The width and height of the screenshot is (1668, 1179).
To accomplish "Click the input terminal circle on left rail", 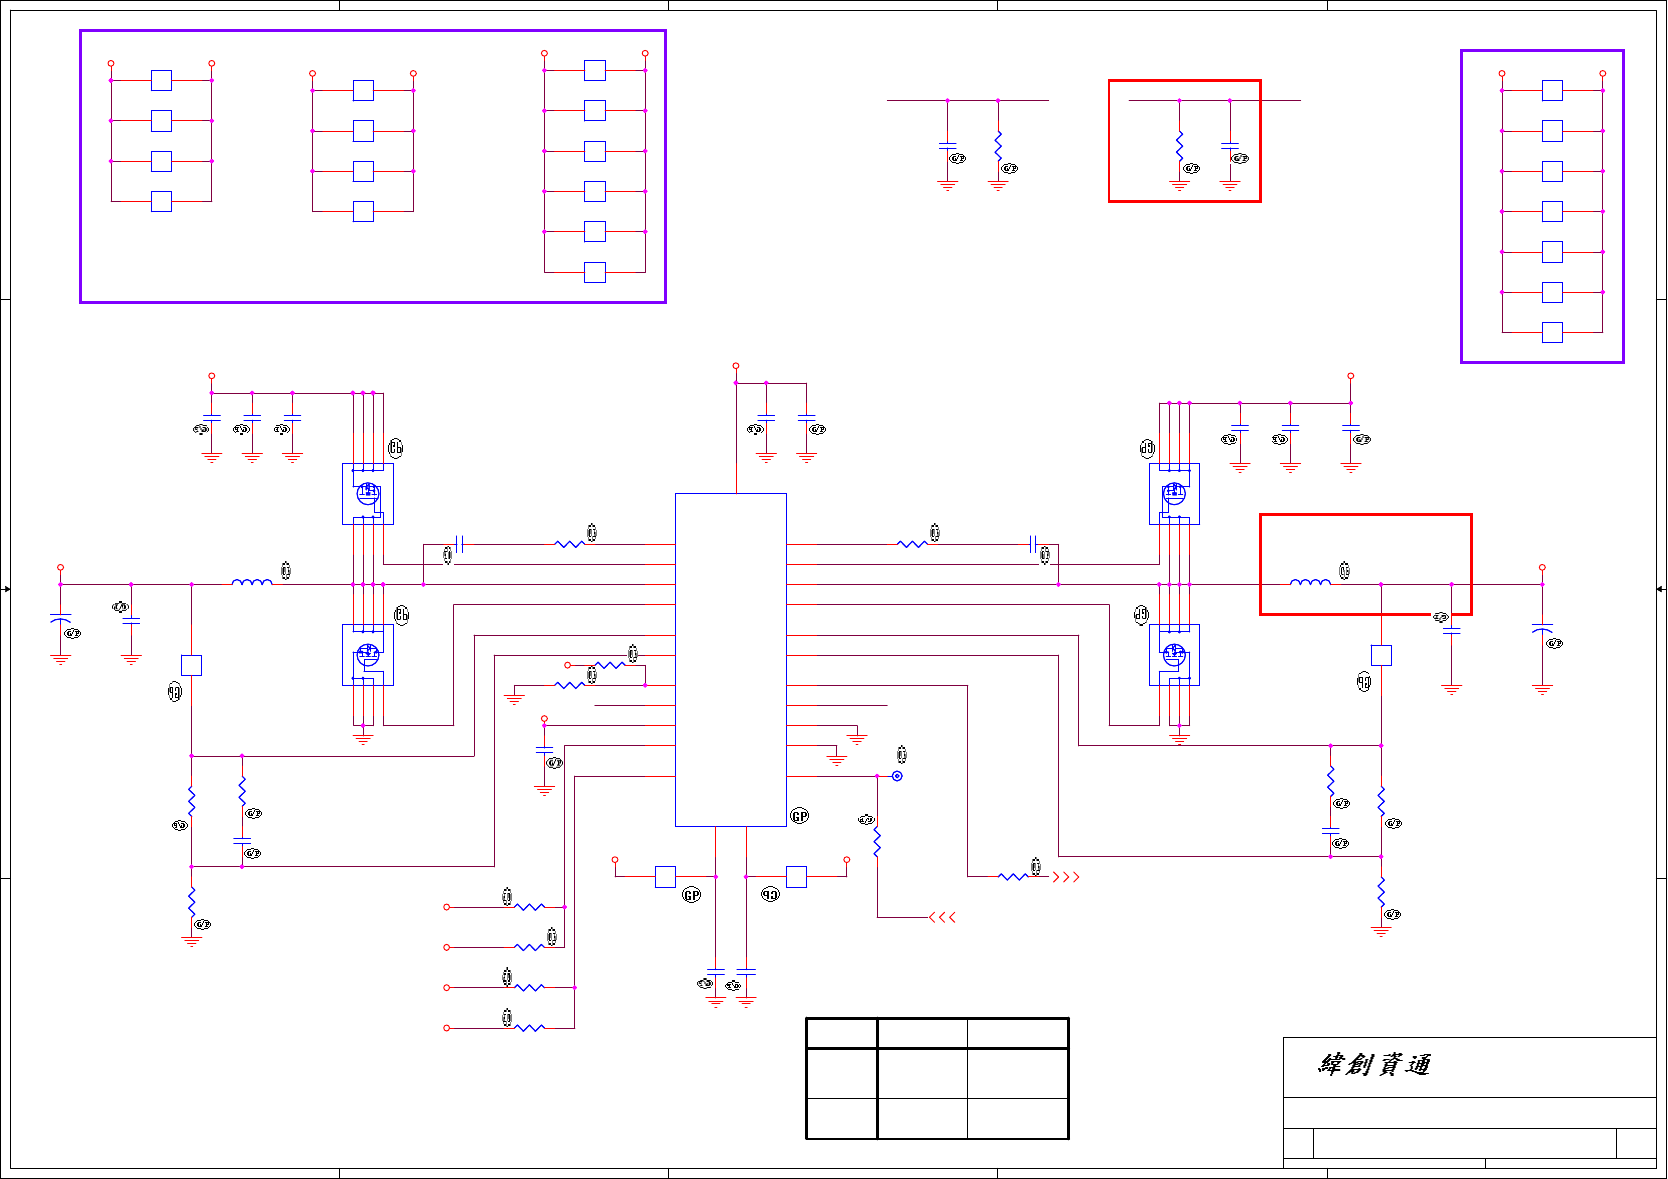I will point(61,567).
